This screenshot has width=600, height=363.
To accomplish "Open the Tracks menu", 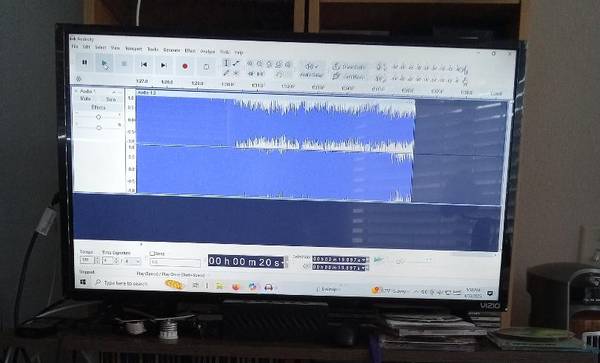I will (x=153, y=49).
